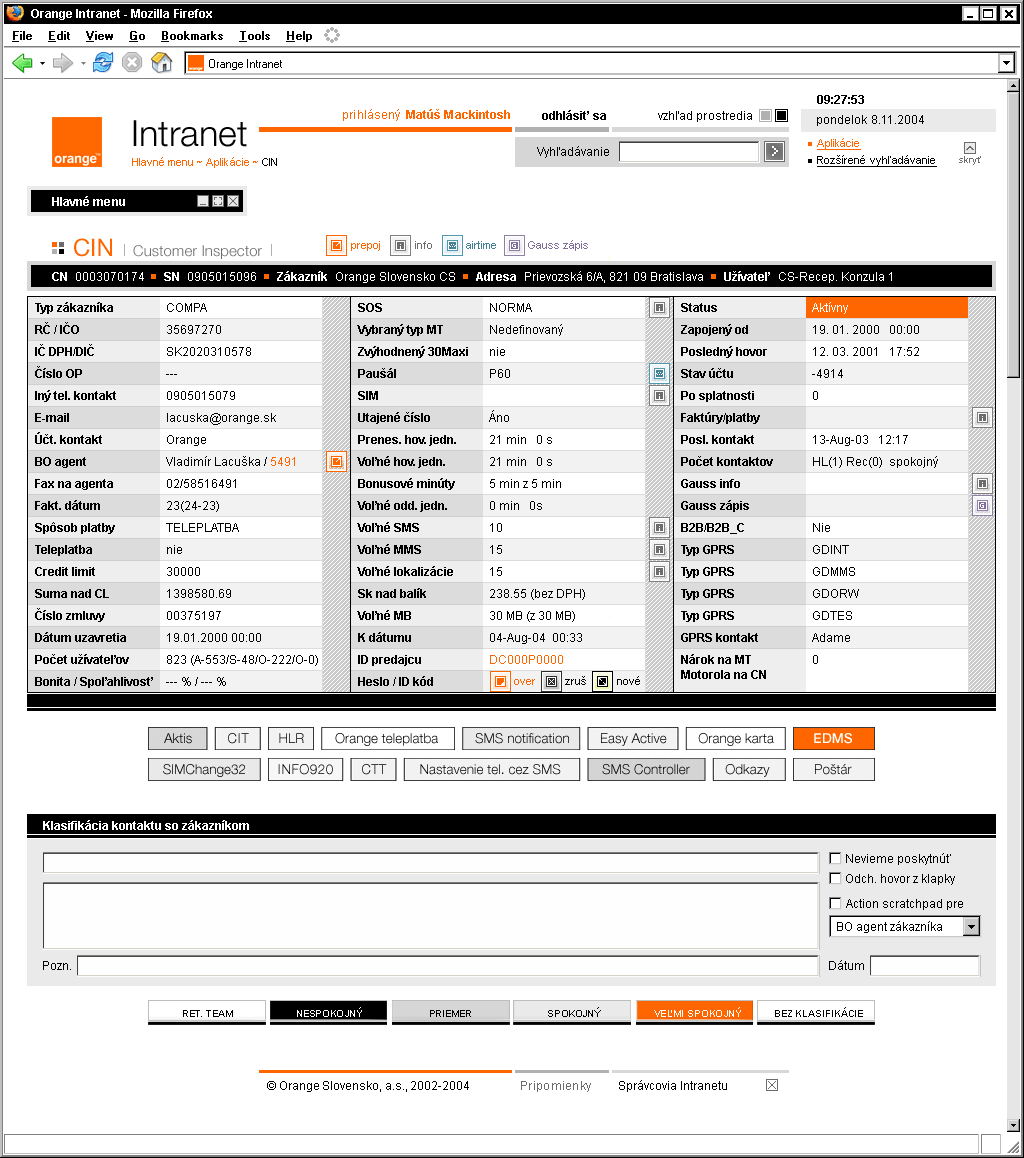Open the Bookmarks menu
The height and width of the screenshot is (1158, 1024).
pyautogui.click(x=192, y=35)
